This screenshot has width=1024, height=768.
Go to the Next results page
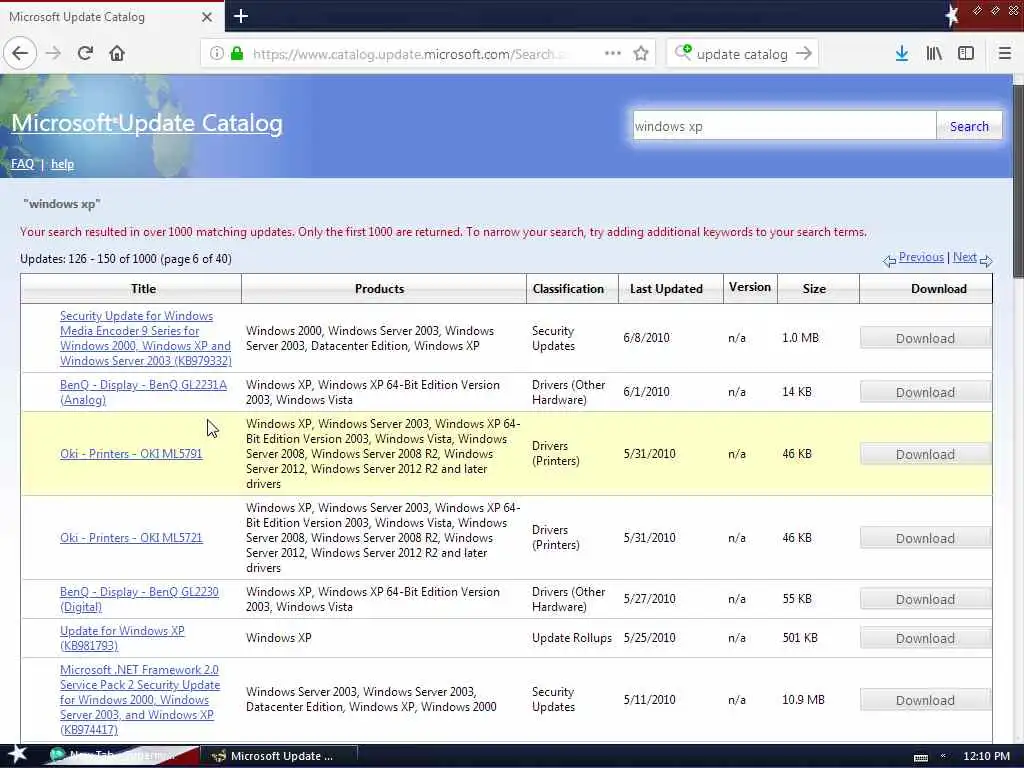[965, 257]
